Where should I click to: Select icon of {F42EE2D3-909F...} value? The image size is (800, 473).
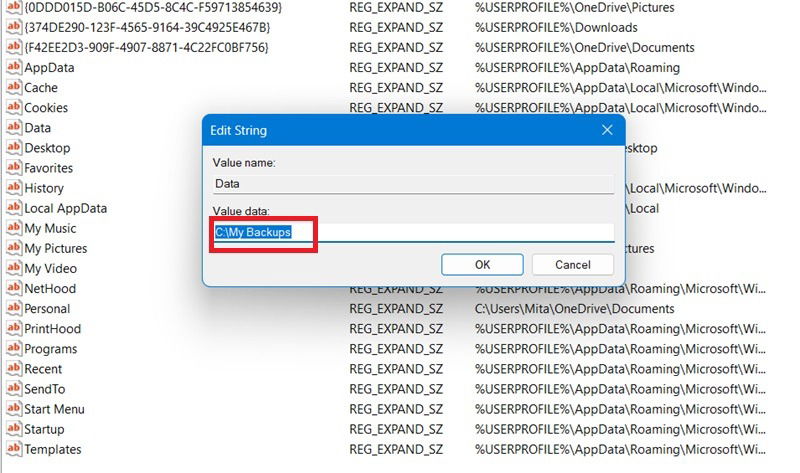14,47
